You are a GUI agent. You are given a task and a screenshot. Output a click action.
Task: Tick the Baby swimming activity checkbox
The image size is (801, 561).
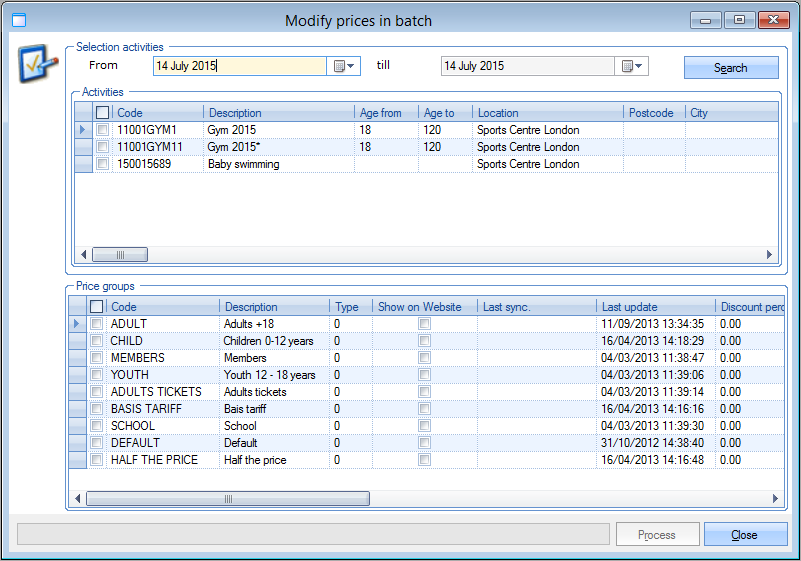[102, 164]
